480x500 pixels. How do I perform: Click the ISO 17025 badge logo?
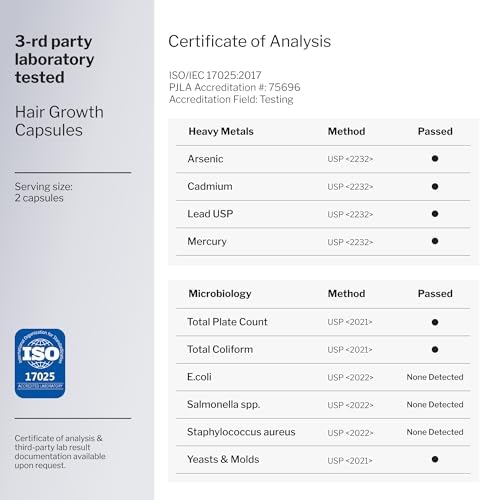(40, 363)
